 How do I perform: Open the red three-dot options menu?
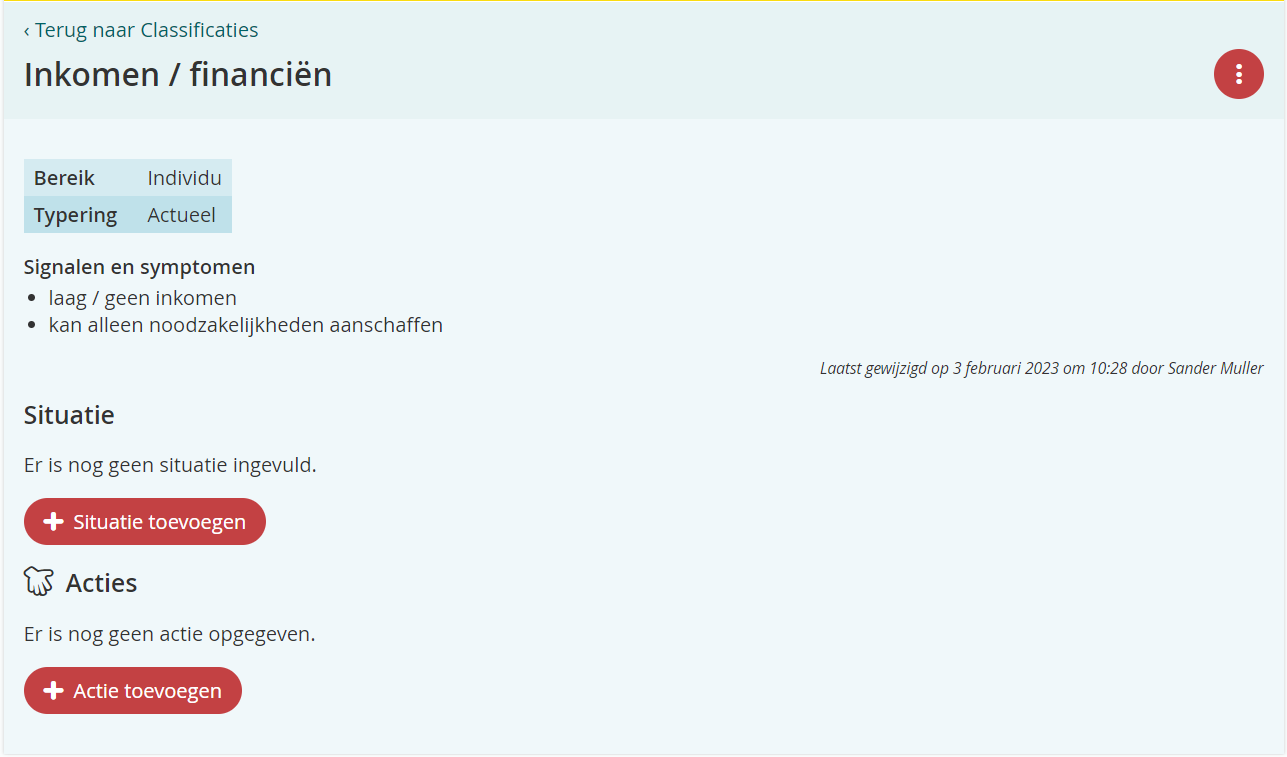pyautogui.click(x=1238, y=74)
